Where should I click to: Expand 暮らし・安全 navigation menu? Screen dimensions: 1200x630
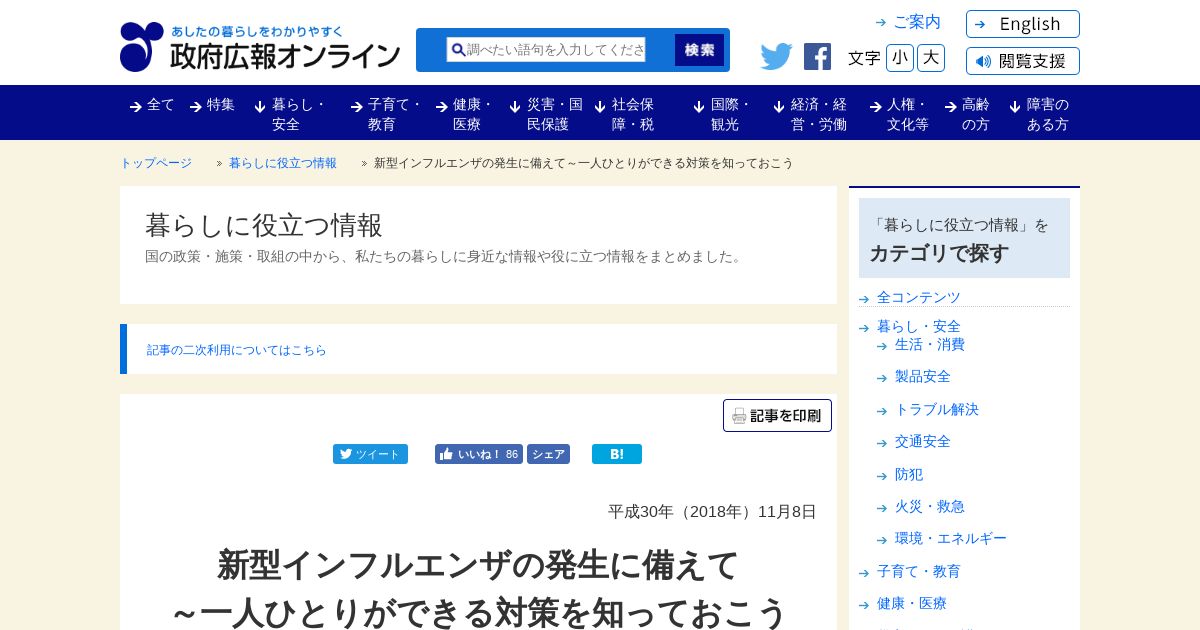pyautogui.click(x=291, y=114)
